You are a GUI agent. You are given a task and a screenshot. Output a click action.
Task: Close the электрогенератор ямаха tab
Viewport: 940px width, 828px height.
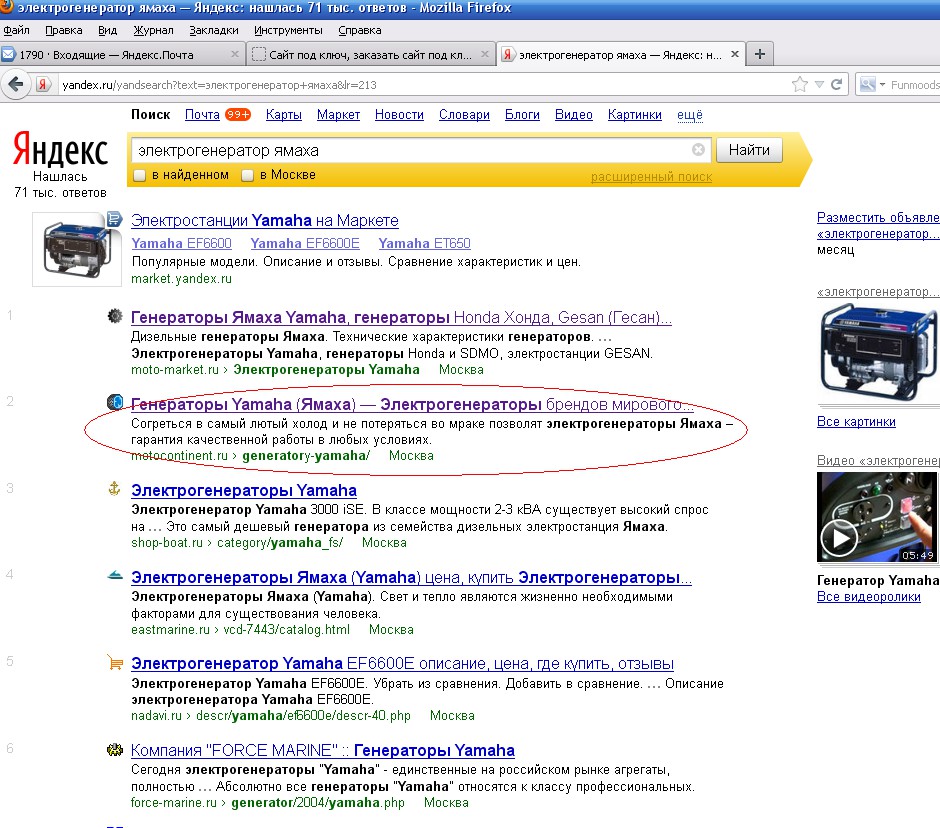734,54
